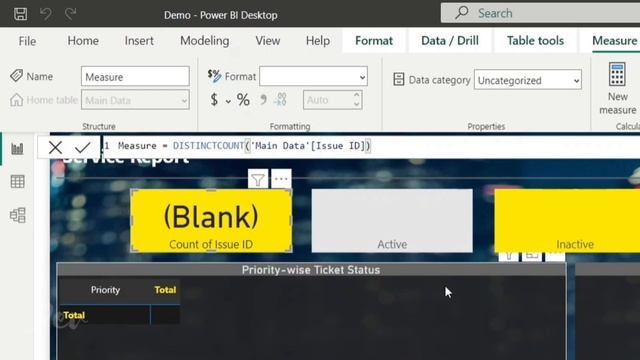This screenshot has width=640, height=360.
Task: Open the Help ribbon tab
Action: coord(318,41)
